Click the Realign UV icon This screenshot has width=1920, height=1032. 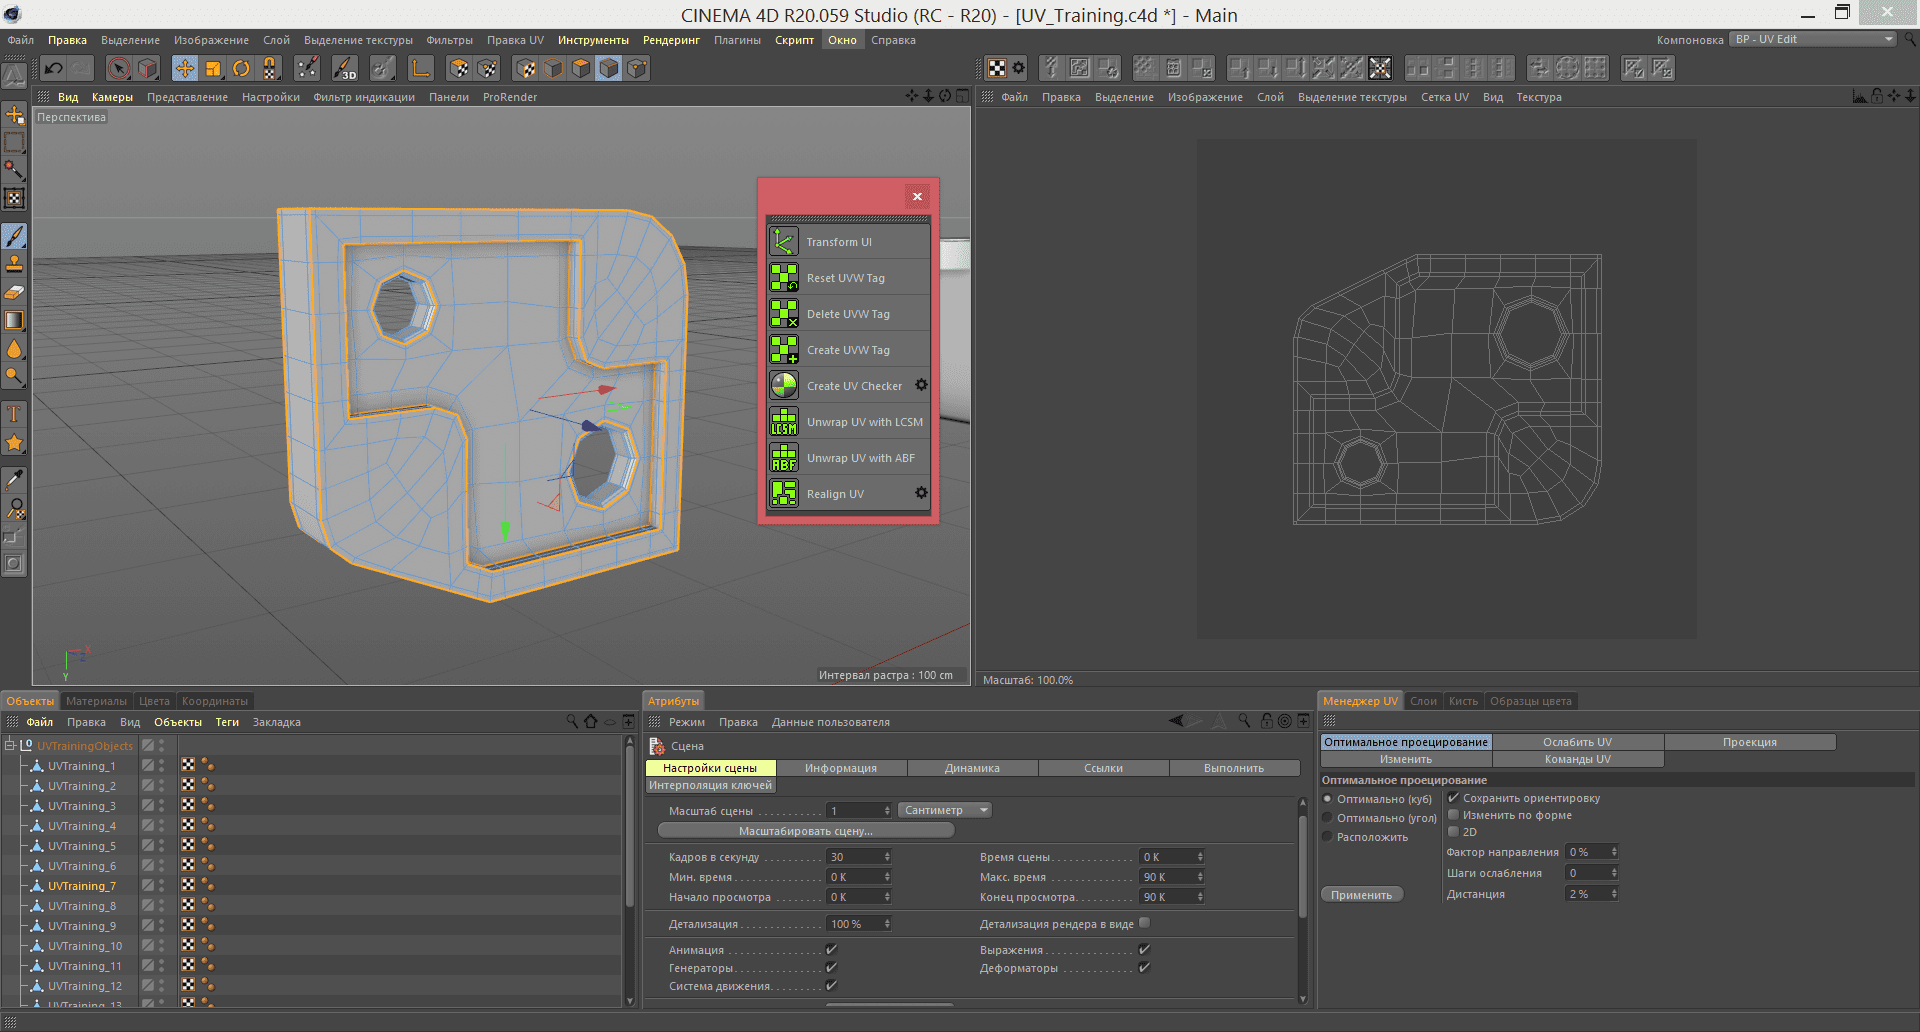(784, 494)
